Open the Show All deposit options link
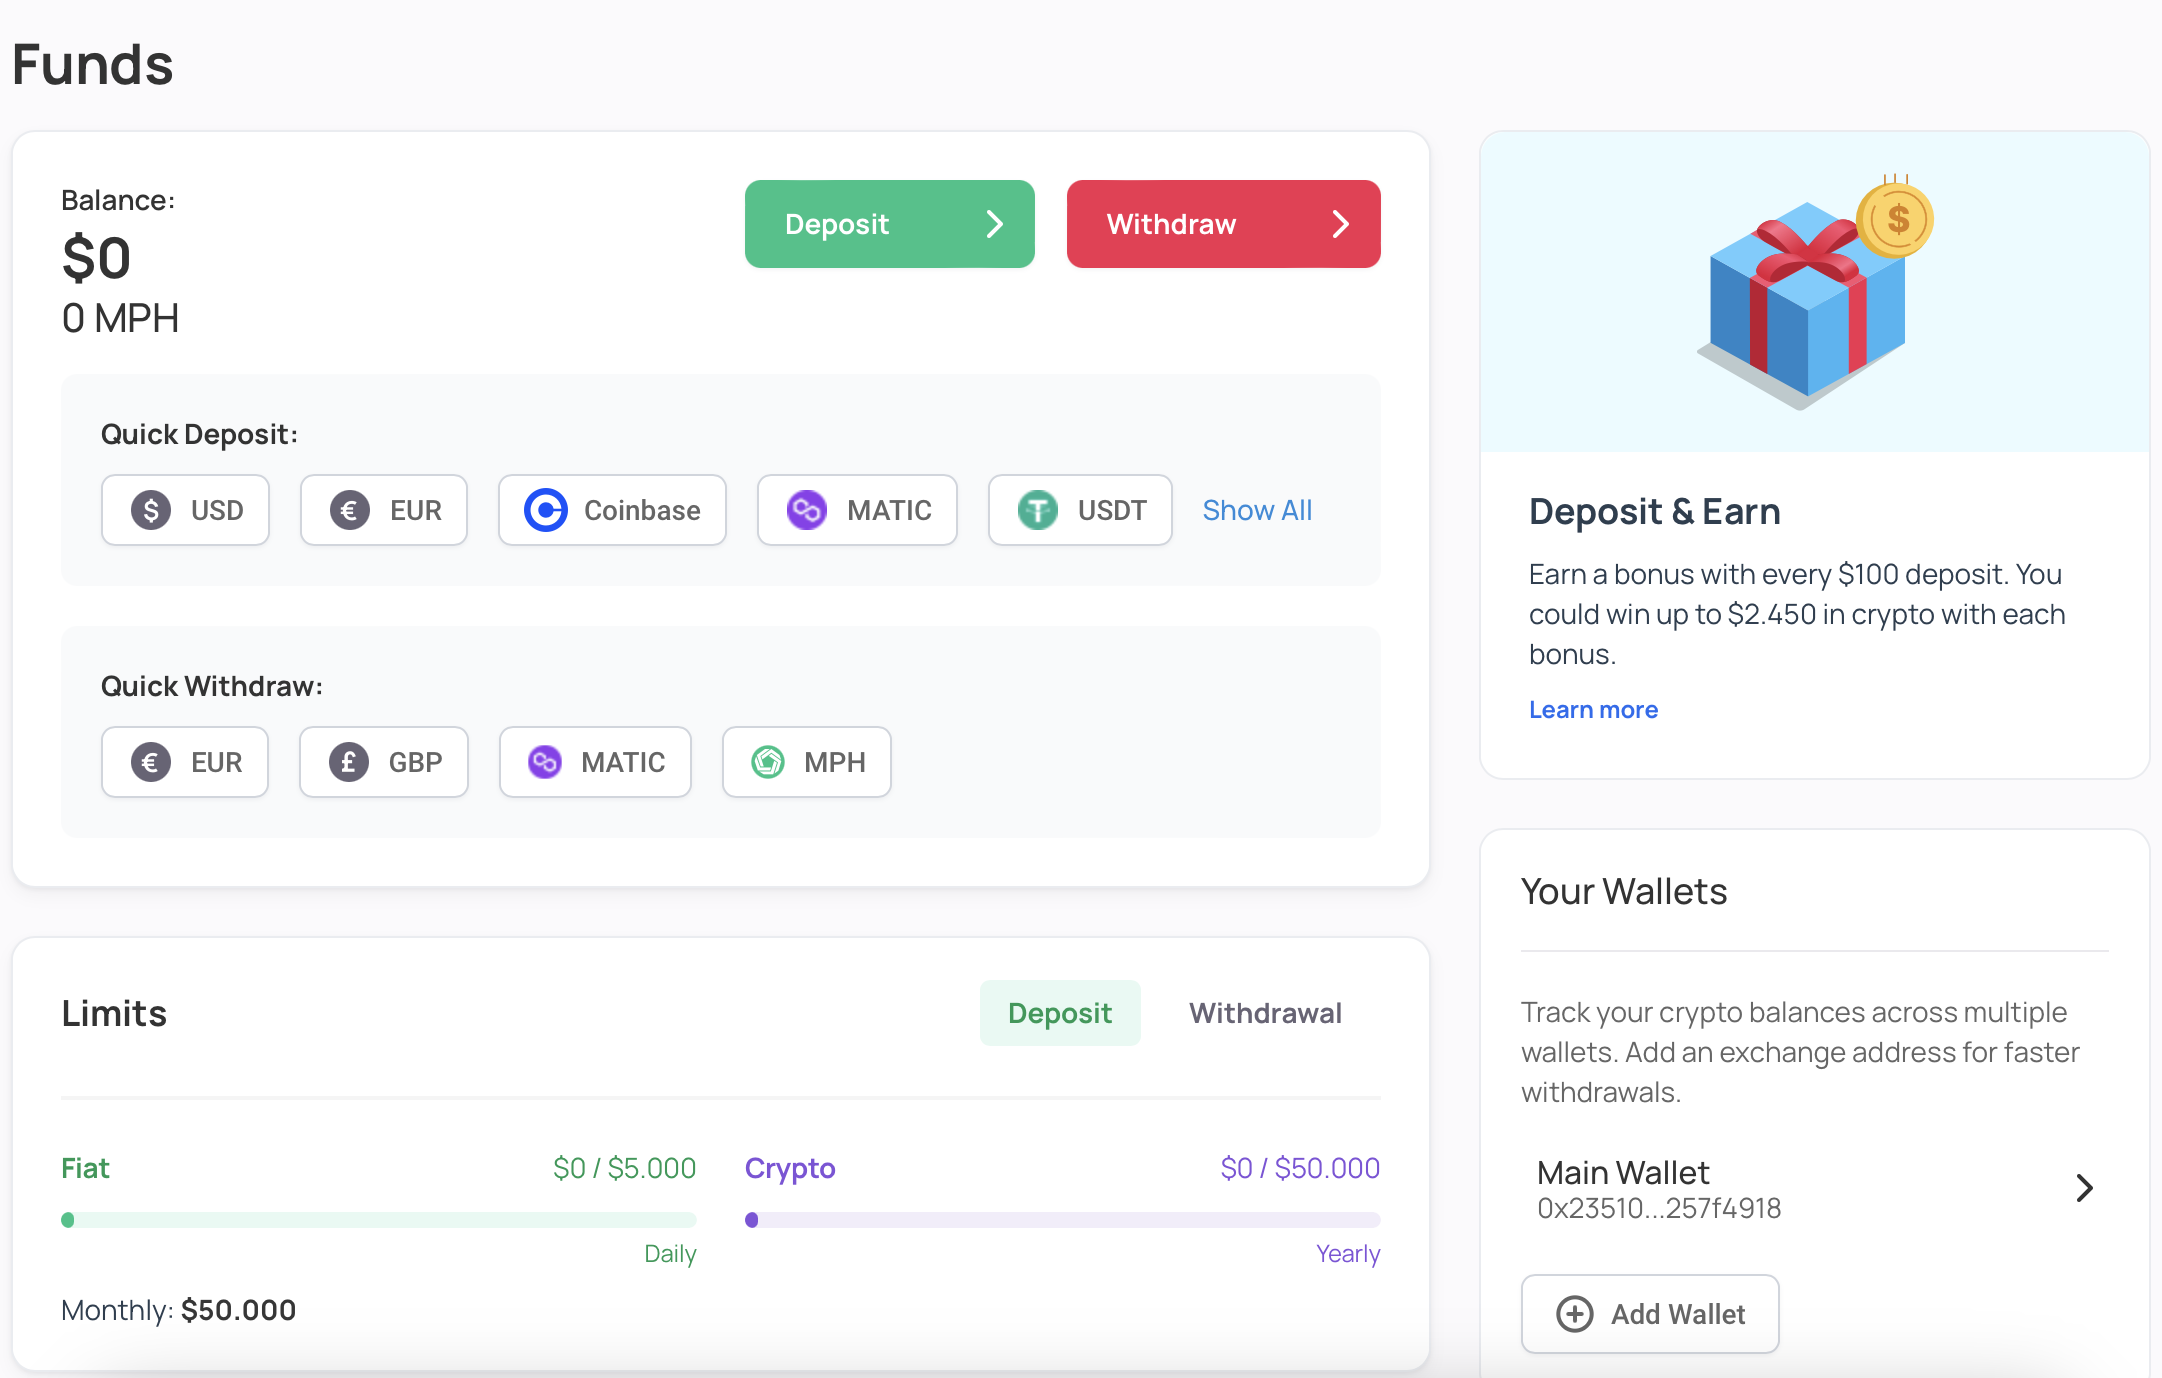2162x1378 pixels. click(1257, 510)
